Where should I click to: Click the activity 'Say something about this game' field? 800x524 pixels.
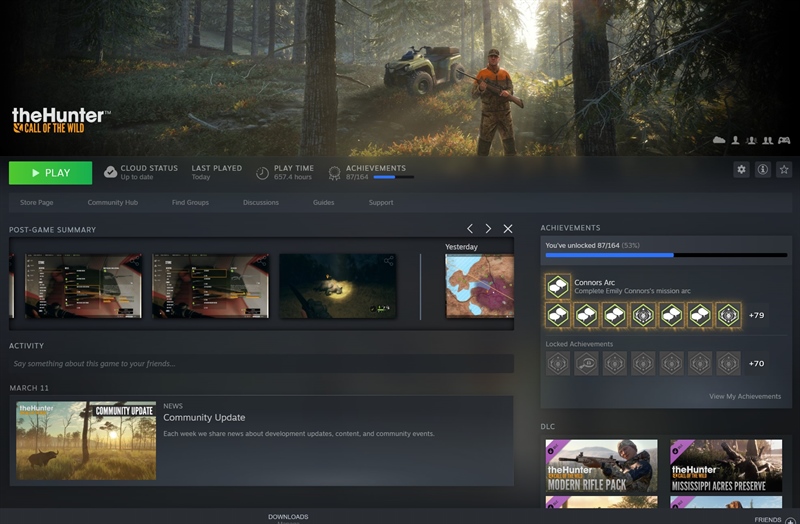coord(261,364)
